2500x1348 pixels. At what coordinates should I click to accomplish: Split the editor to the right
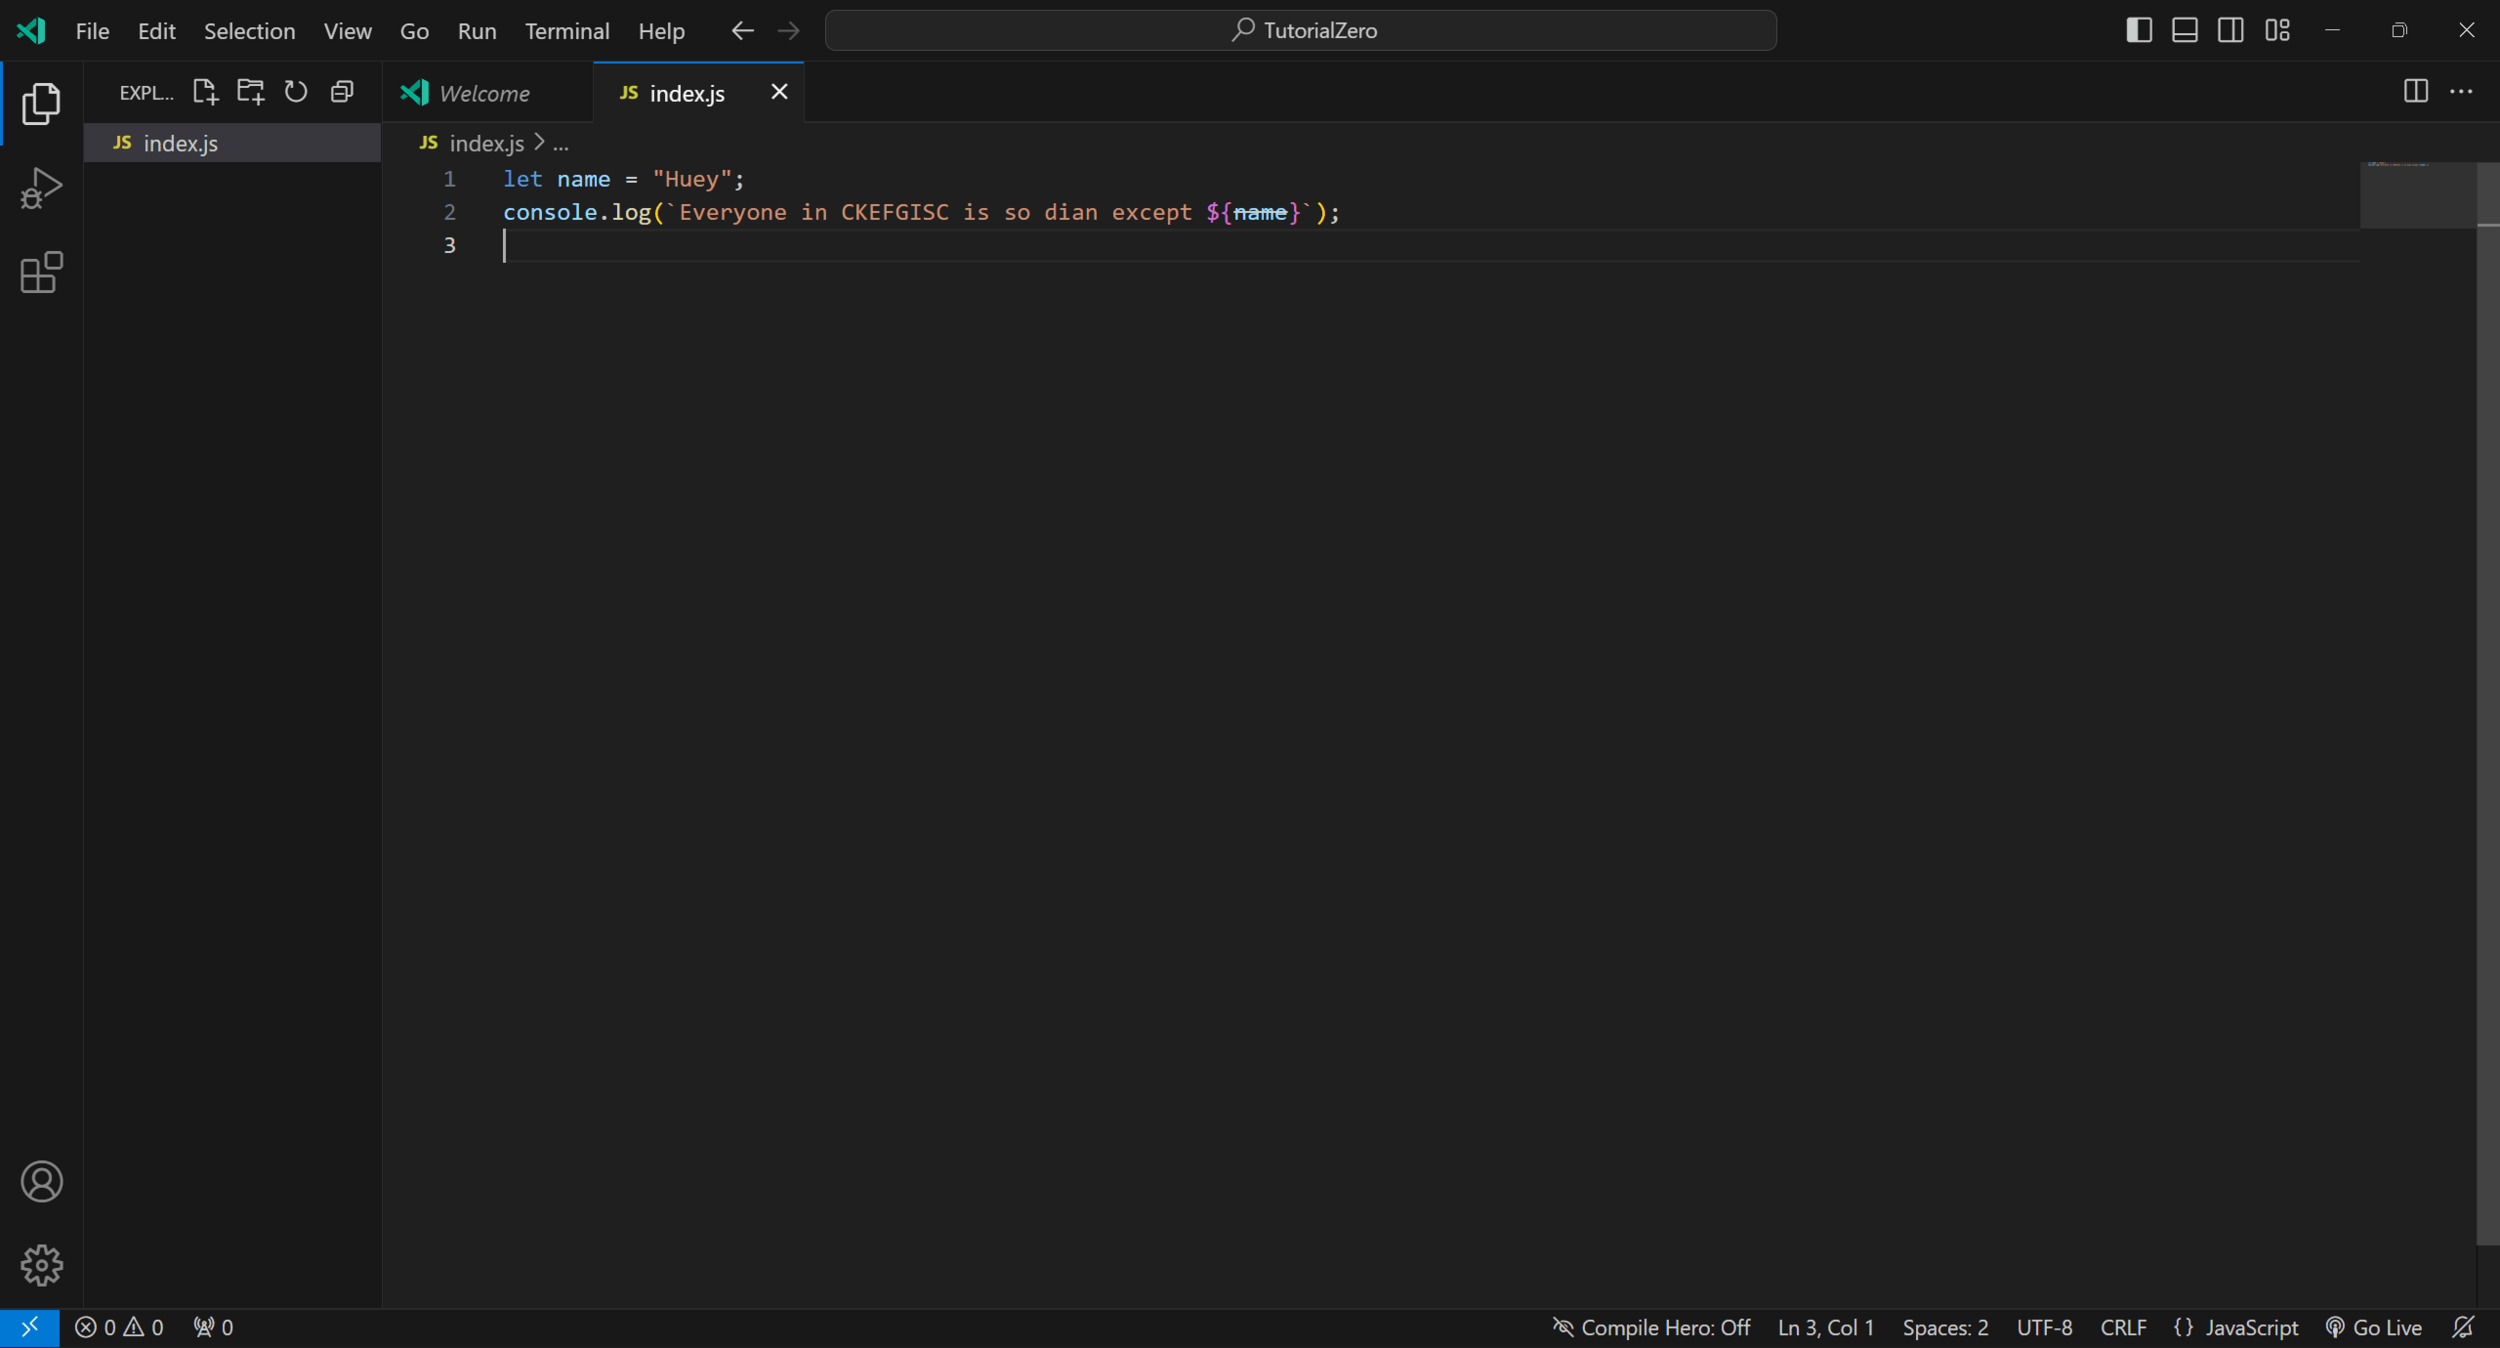pyautogui.click(x=2415, y=92)
